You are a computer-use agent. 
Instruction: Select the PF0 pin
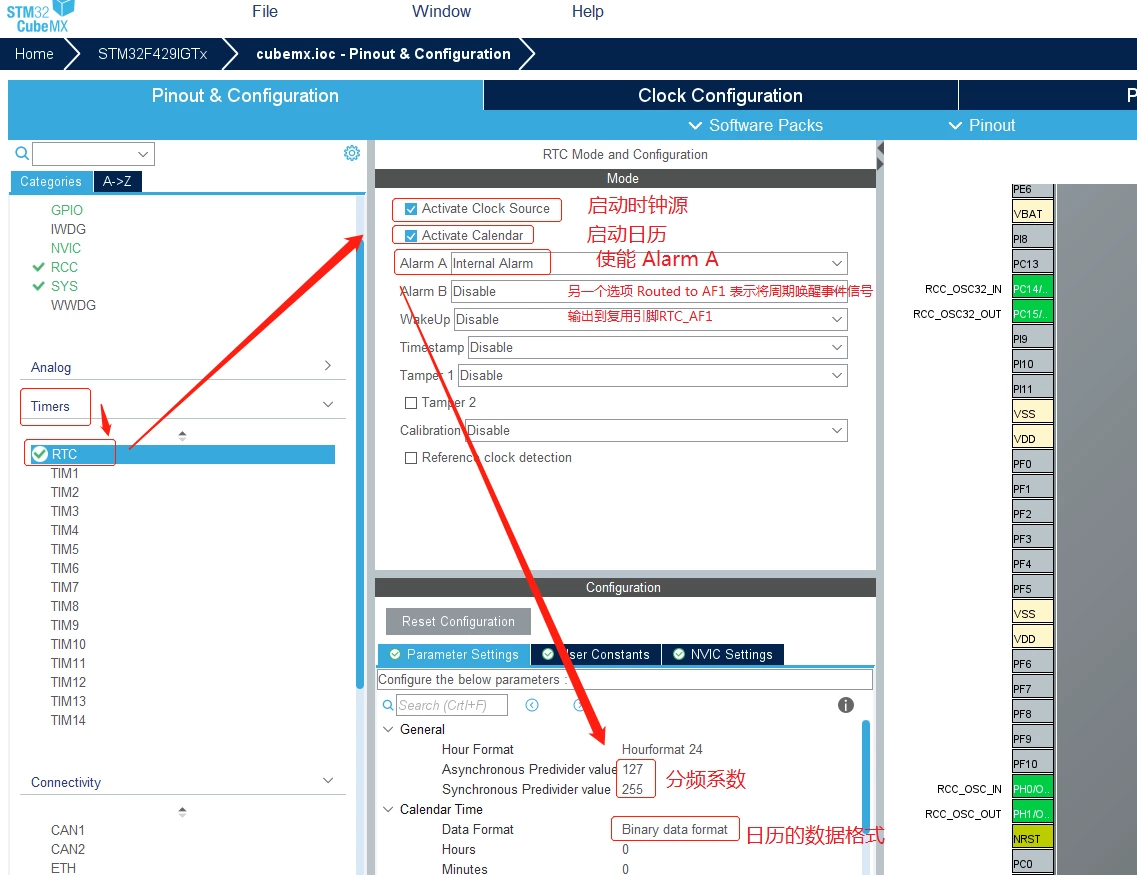tap(1033, 463)
